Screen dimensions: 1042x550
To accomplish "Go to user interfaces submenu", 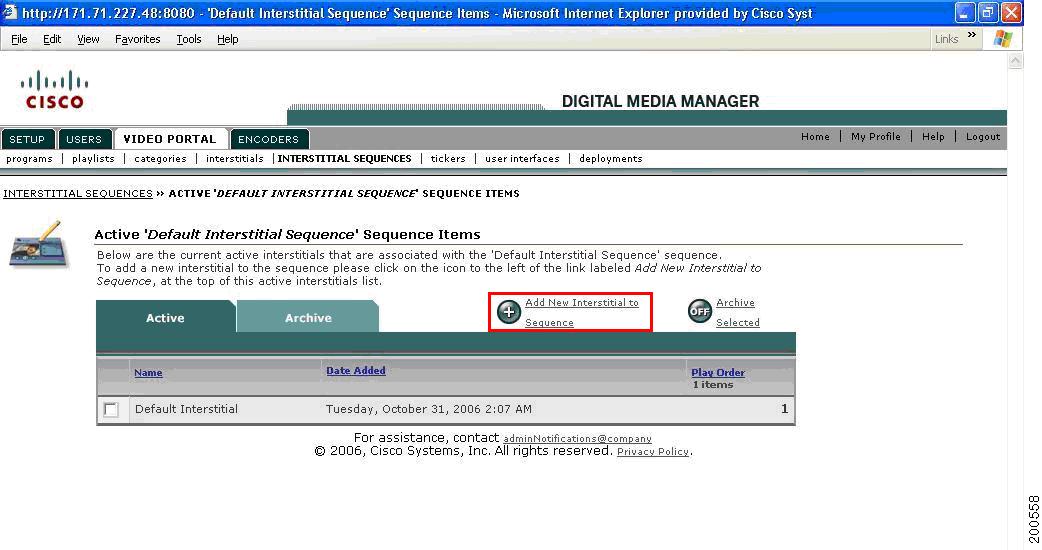I will (x=522, y=159).
